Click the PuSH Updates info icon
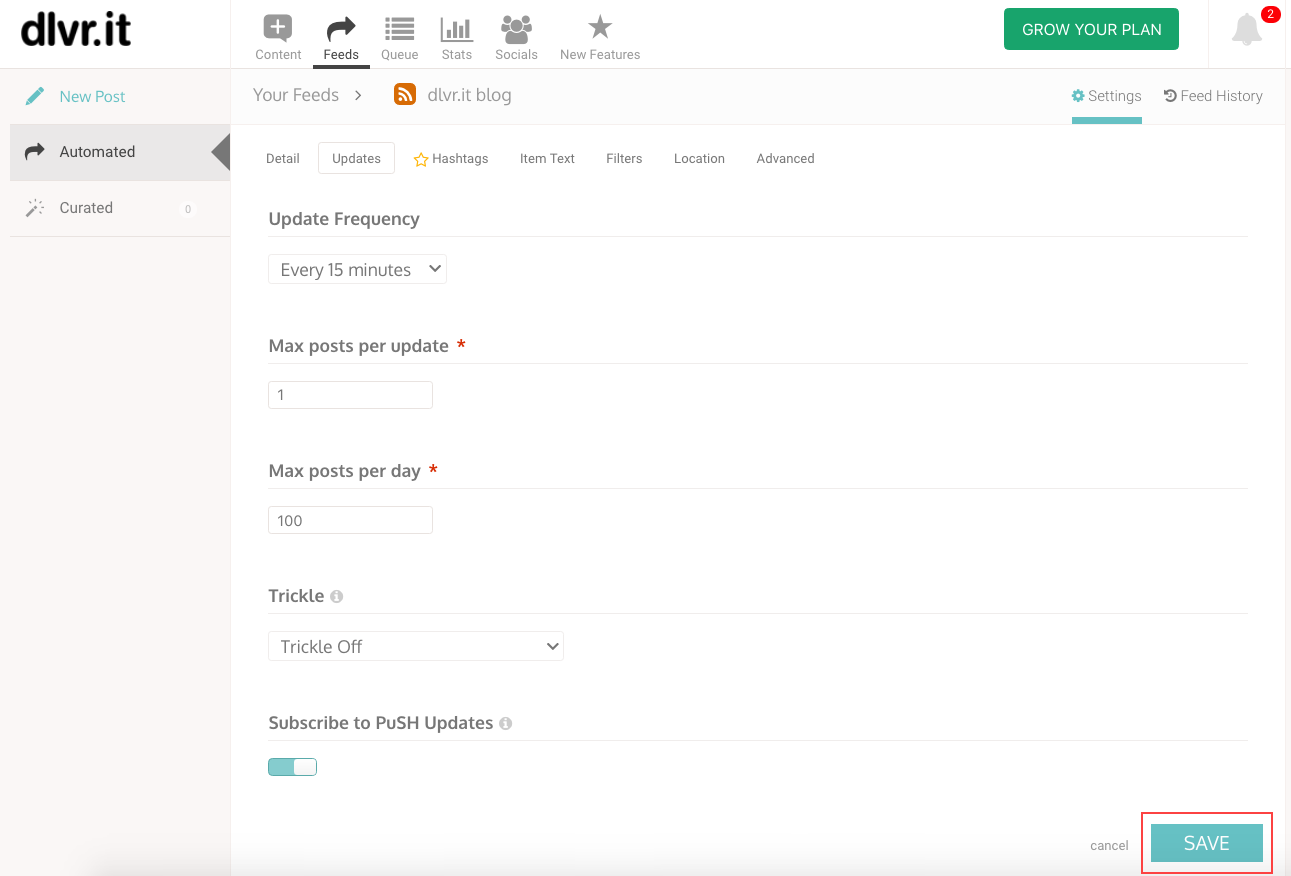The height and width of the screenshot is (876, 1291). [506, 723]
